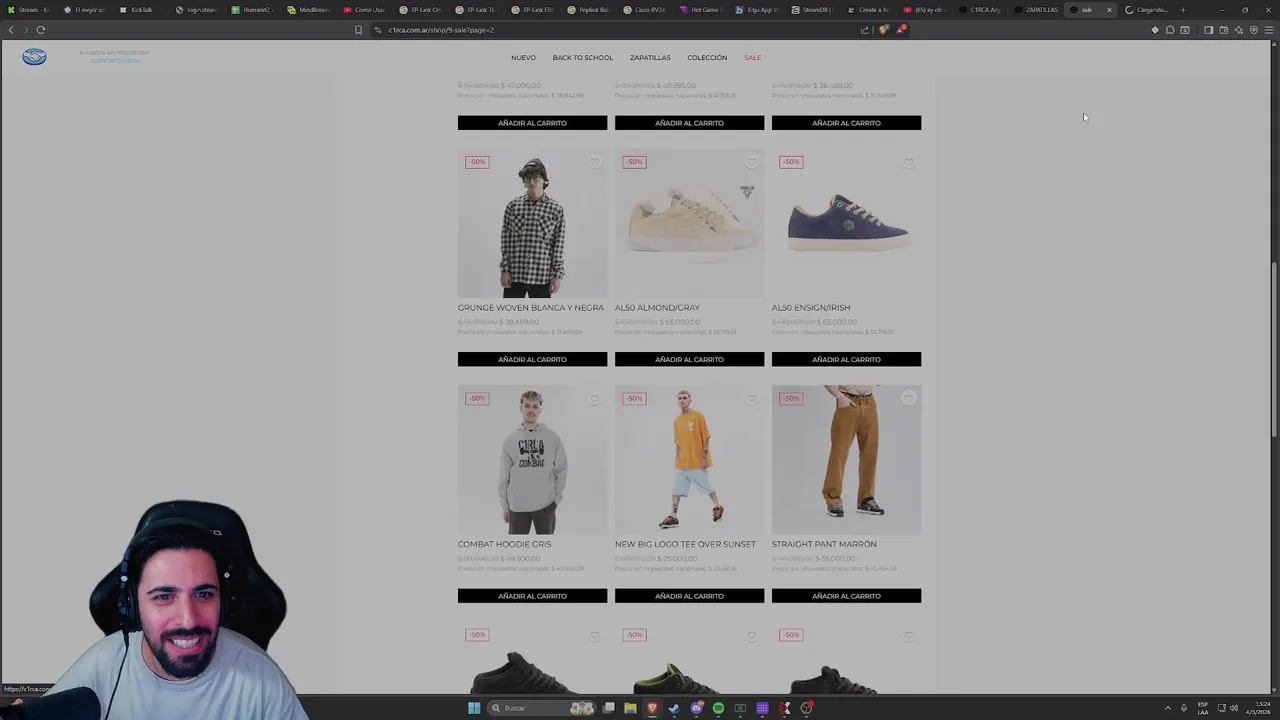This screenshot has height=720, width=1280.
Task: Open NEW BIG LOGO TEE OVER SUNSET title
Action: coord(685,545)
